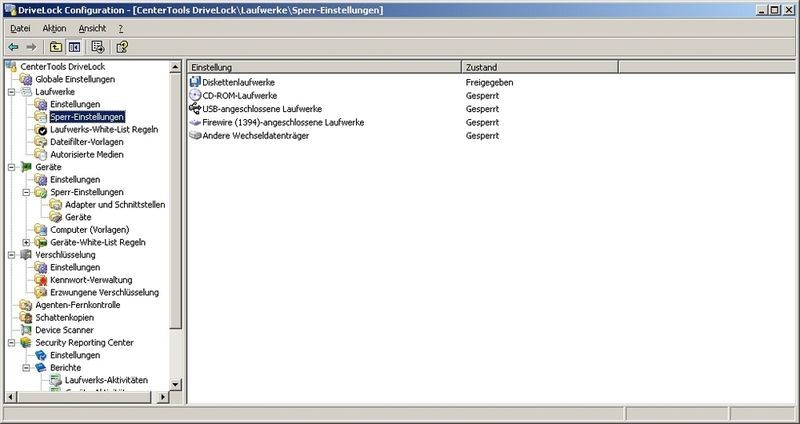
Task: Select Geräte under Sperr-Einstellungen
Action: tap(78, 217)
